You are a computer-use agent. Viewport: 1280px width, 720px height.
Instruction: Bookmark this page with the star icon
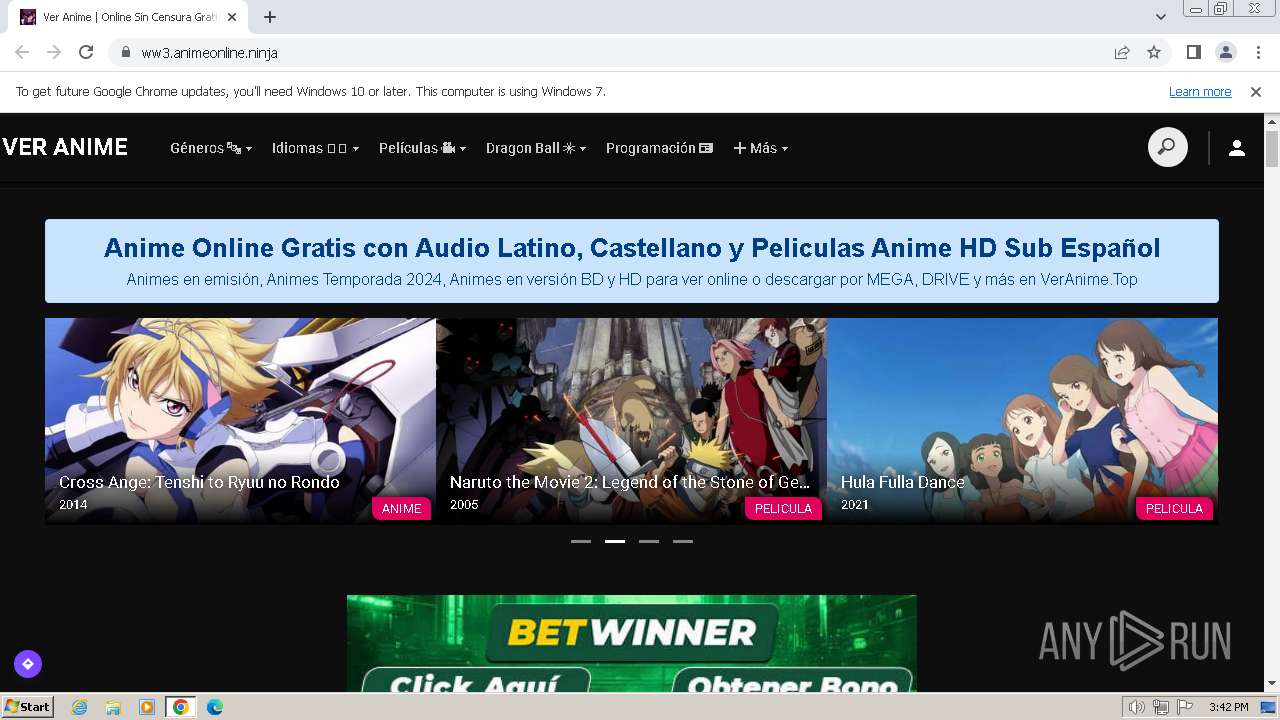[1154, 52]
